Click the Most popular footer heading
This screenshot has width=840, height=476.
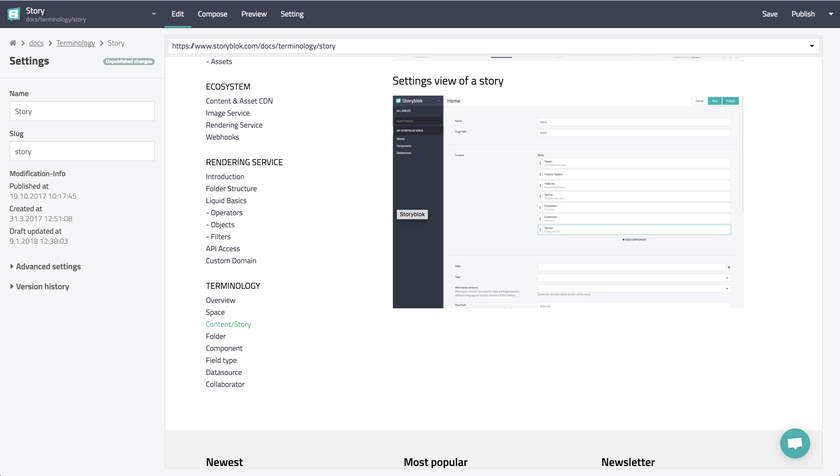tap(436, 462)
